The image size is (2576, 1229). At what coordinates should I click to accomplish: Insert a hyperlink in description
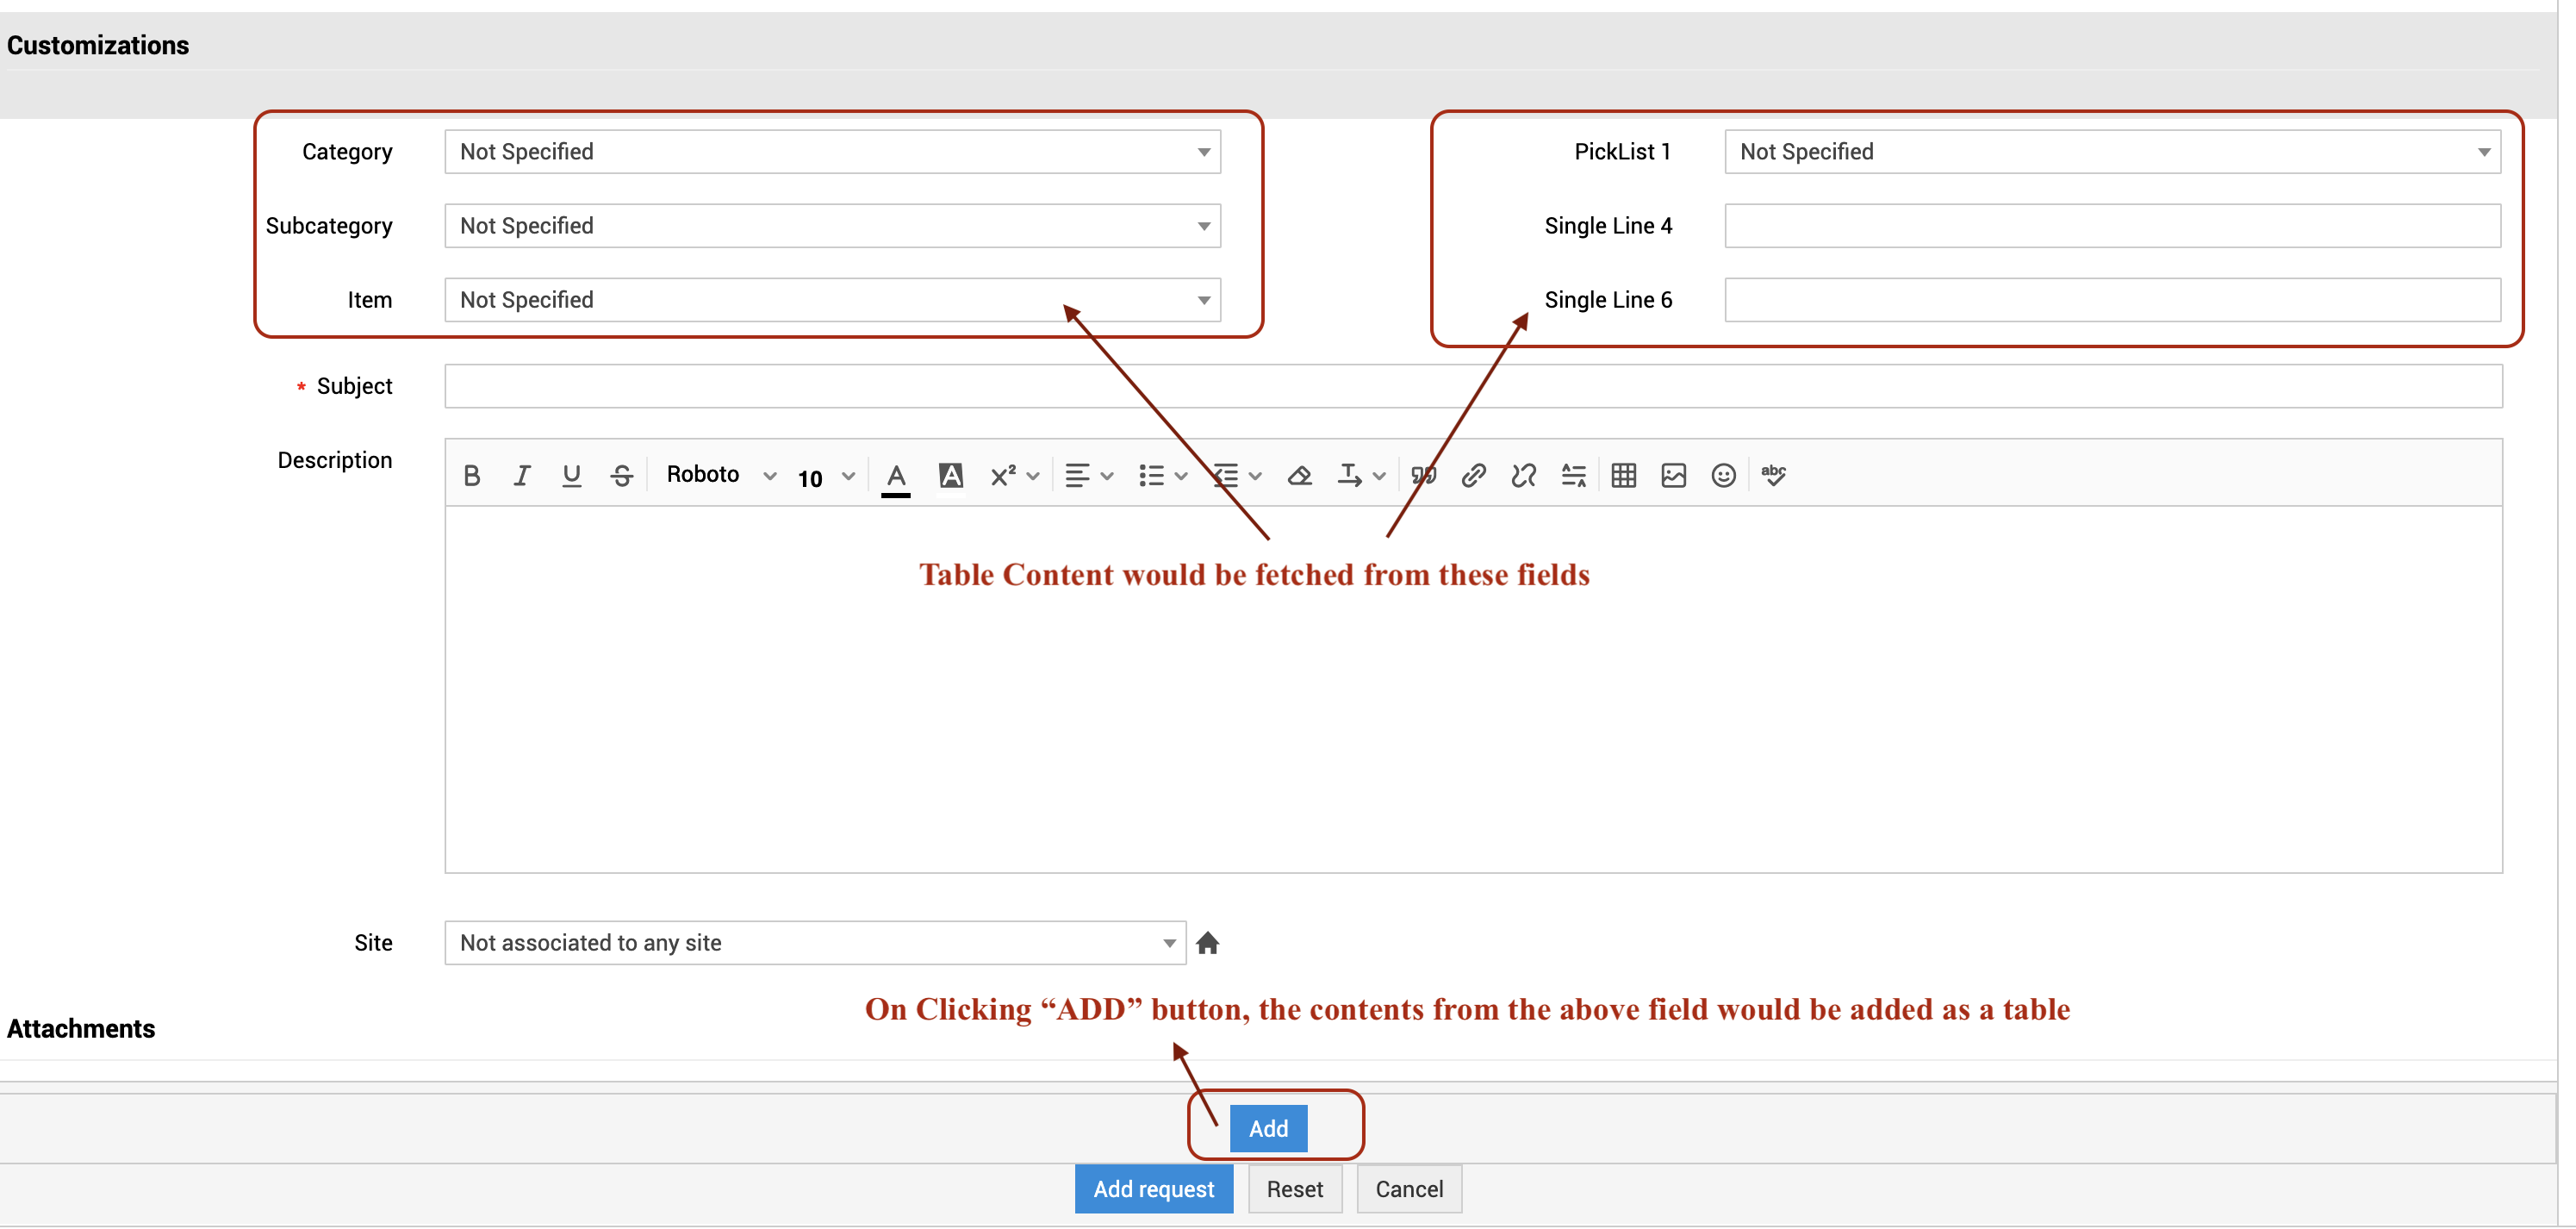[1473, 476]
